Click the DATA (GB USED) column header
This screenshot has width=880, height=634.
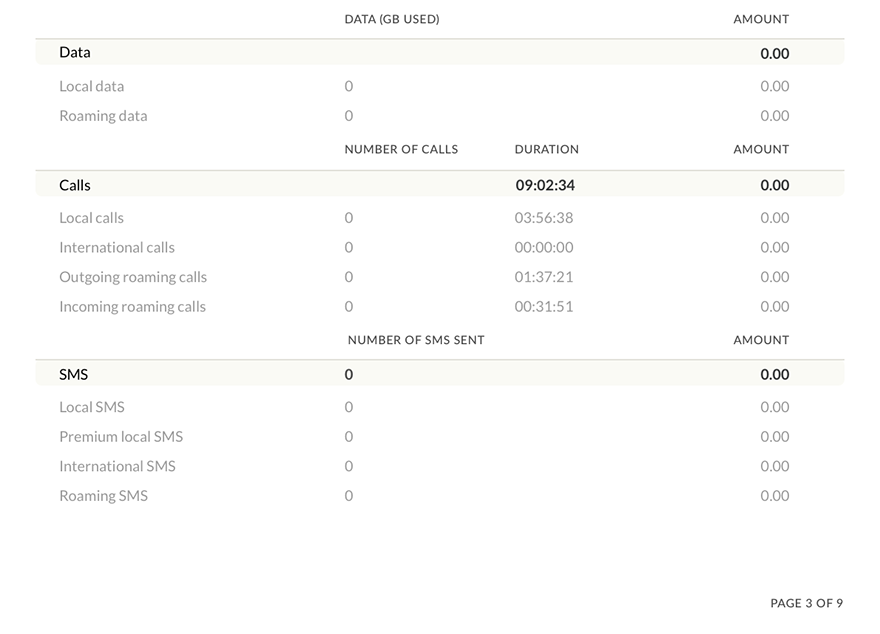click(x=392, y=19)
